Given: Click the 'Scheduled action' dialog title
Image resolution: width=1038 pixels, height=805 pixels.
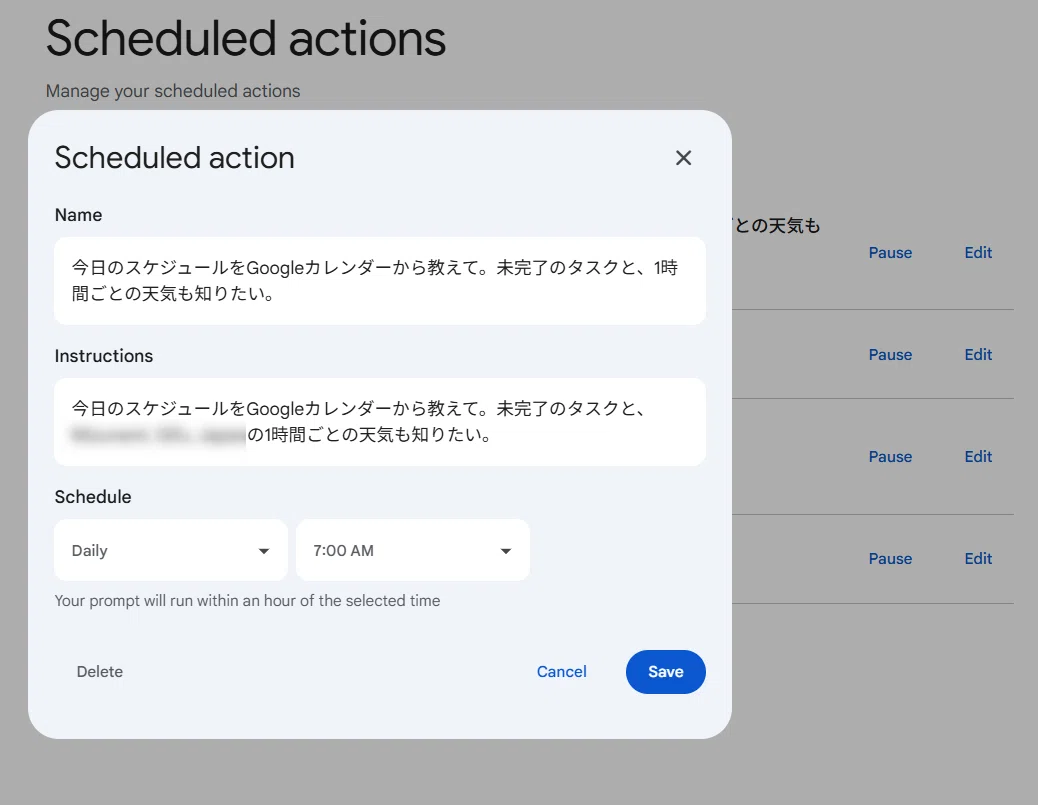Looking at the screenshot, I should click(175, 158).
